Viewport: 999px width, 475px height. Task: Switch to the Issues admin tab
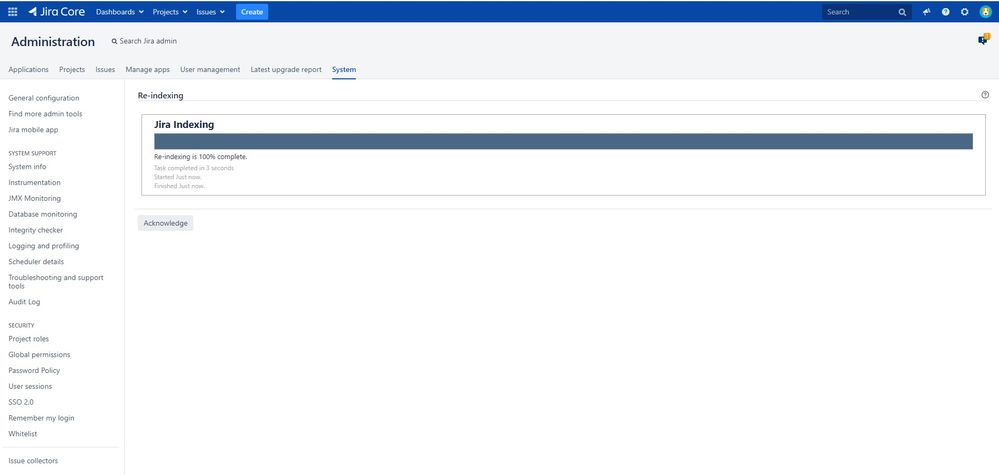105,69
